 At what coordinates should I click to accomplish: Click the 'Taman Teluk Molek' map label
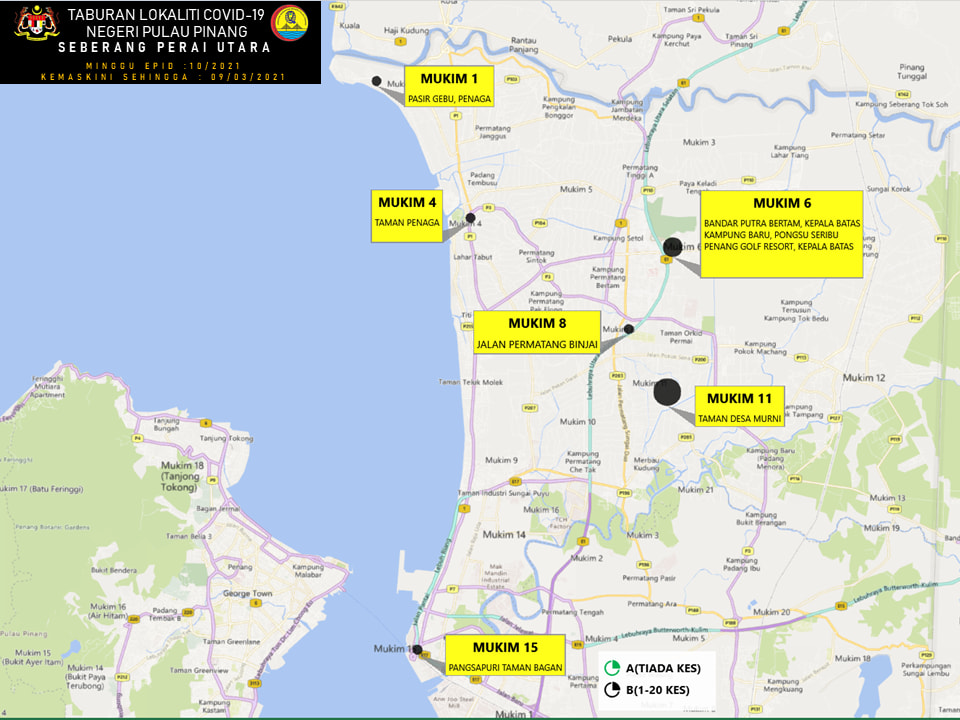pos(470,382)
